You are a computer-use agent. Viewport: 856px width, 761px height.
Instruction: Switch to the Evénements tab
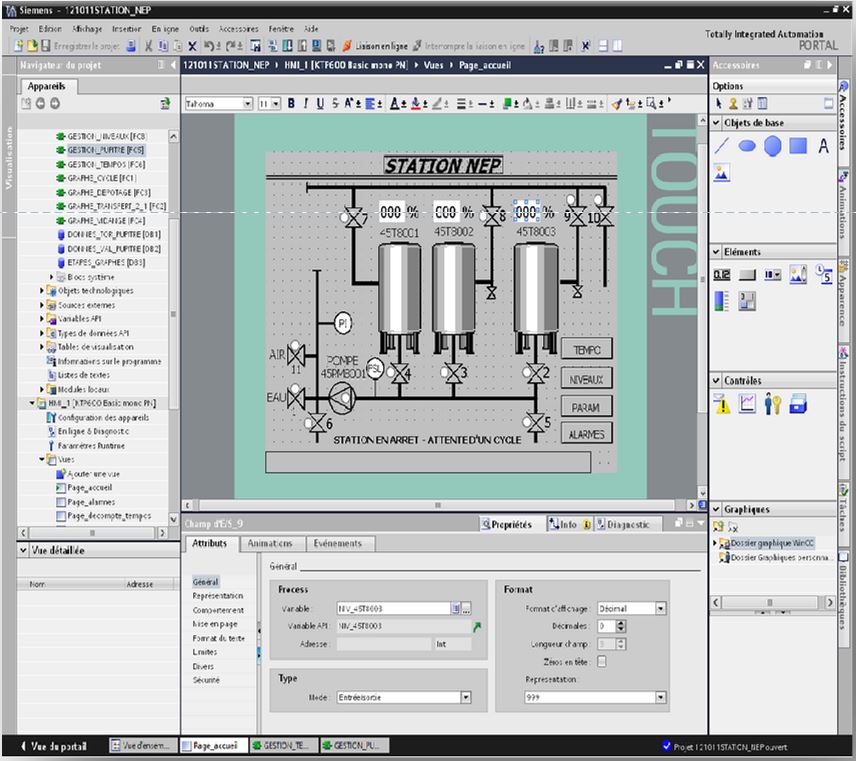[337, 544]
